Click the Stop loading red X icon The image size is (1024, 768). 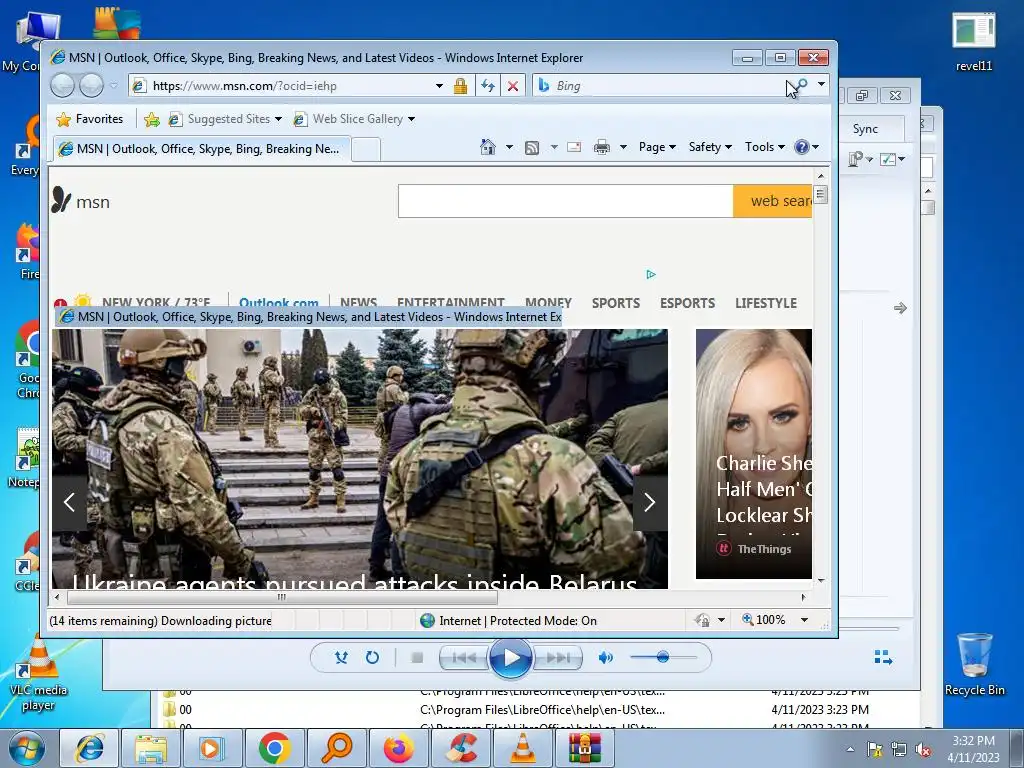(513, 86)
